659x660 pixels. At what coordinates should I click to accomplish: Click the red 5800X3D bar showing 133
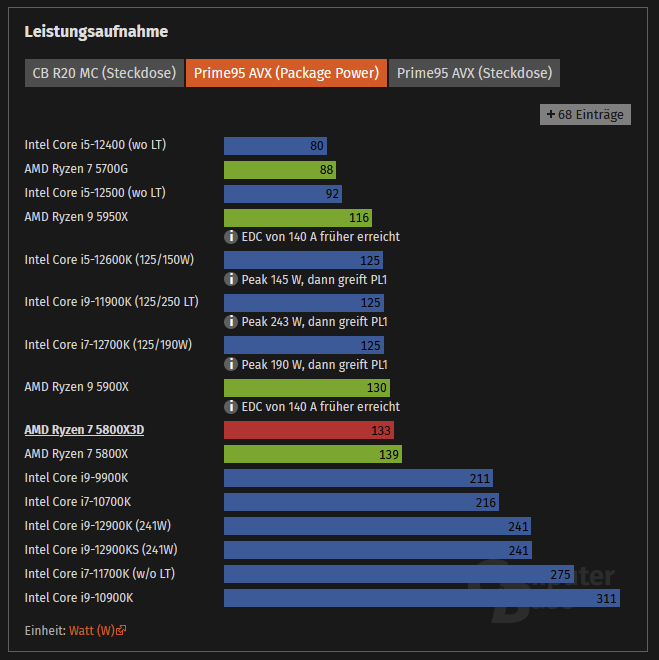click(x=309, y=430)
